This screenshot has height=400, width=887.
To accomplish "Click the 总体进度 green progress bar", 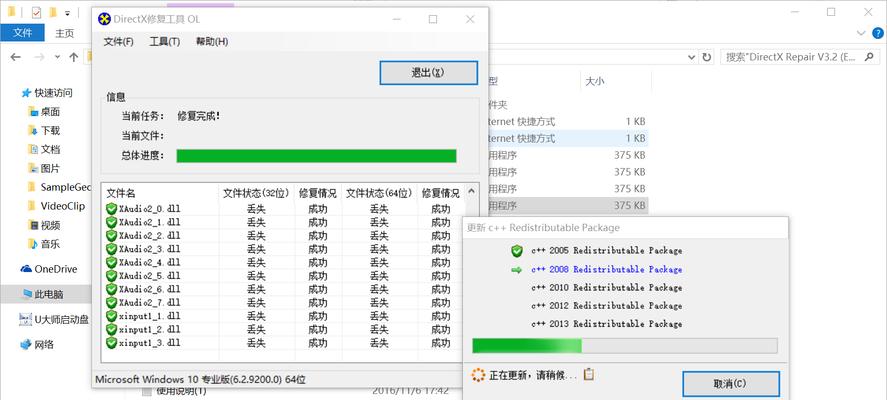I will coord(316,156).
